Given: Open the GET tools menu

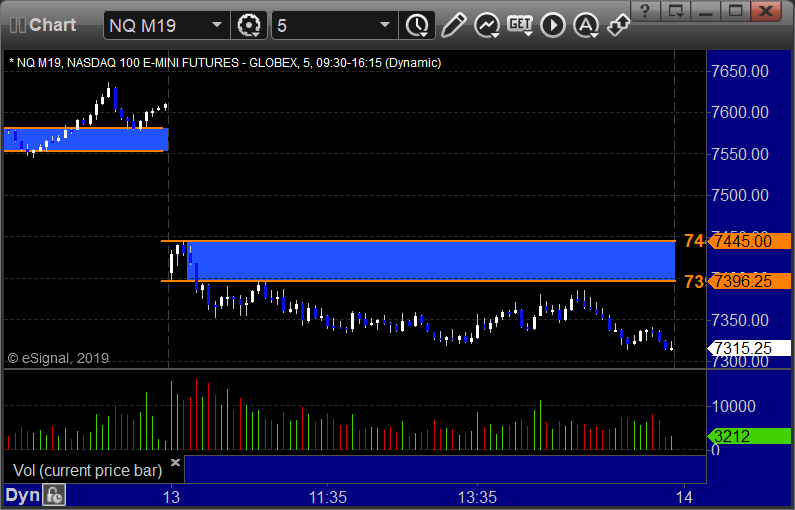Looking at the screenshot, I should click(x=520, y=25).
